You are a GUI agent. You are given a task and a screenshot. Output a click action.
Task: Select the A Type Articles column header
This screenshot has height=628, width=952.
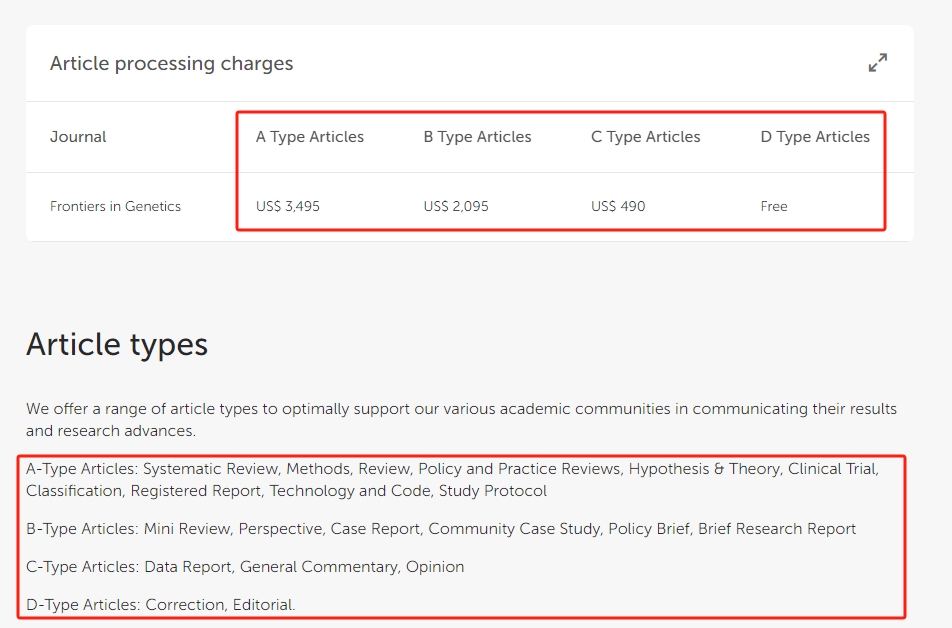[310, 137]
